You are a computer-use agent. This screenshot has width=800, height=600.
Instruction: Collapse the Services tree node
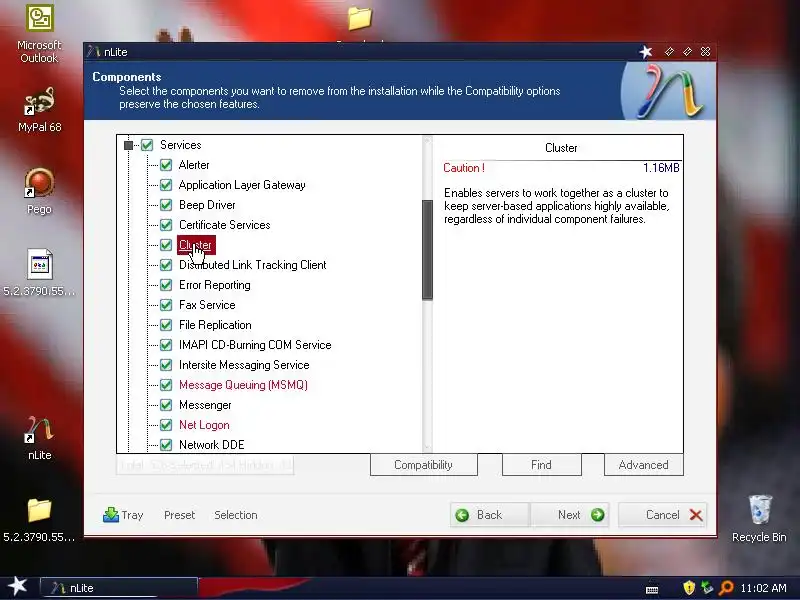click(x=129, y=145)
